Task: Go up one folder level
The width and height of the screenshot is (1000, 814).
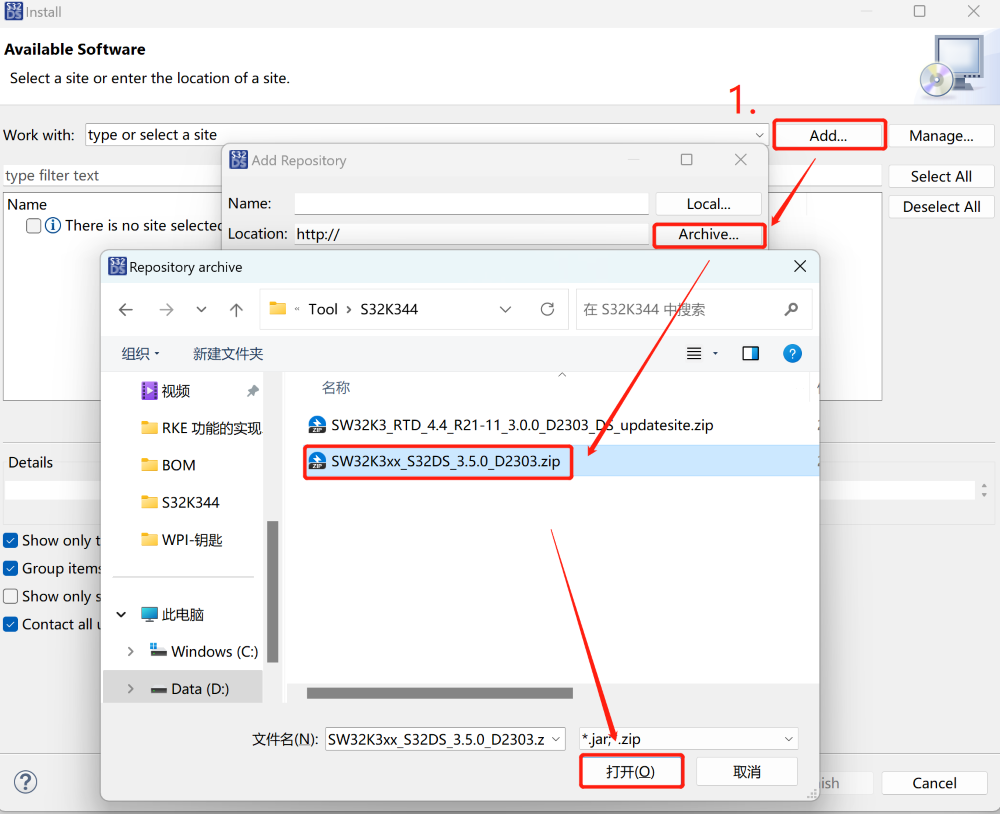Action: (x=236, y=310)
